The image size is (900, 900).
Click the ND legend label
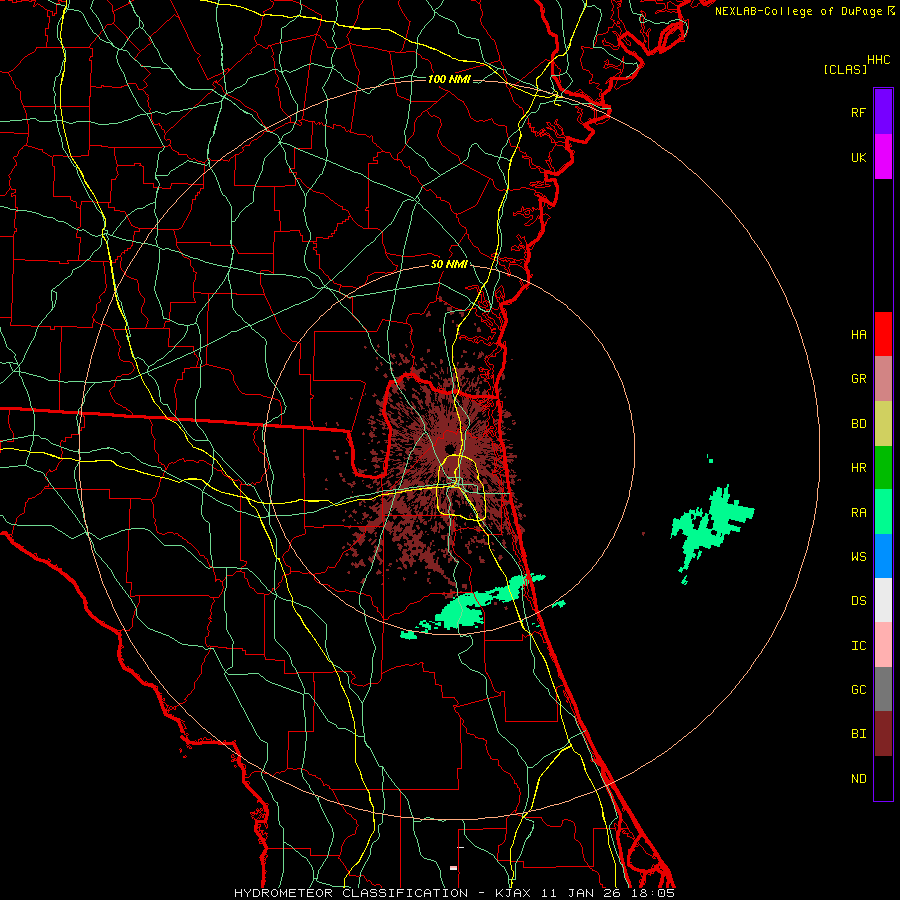(x=858, y=779)
